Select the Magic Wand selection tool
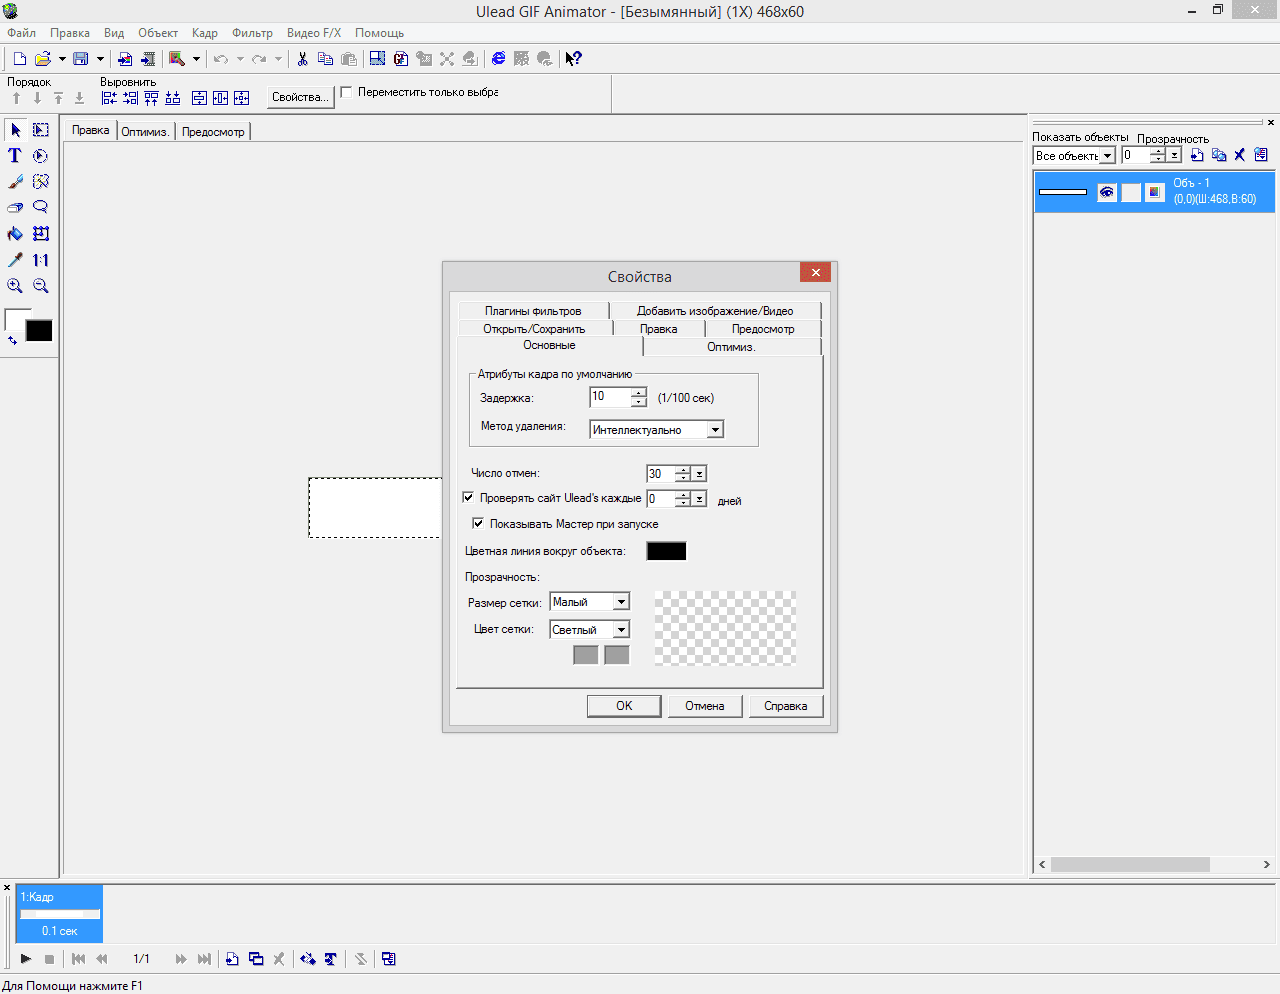This screenshot has width=1280, height=994. (x=41, y=182)
